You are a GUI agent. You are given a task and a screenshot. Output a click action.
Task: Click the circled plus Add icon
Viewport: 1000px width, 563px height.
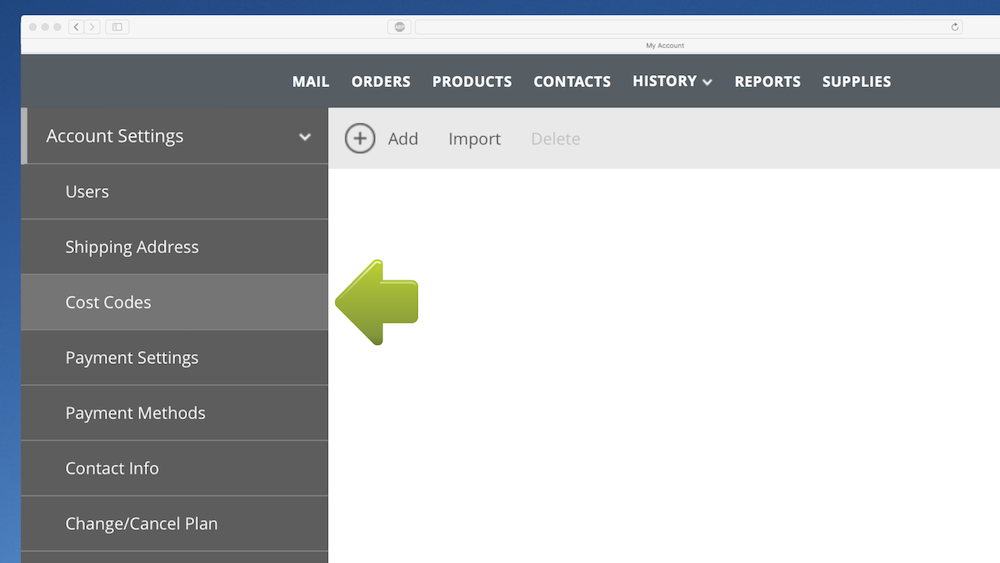click(360, 138)
